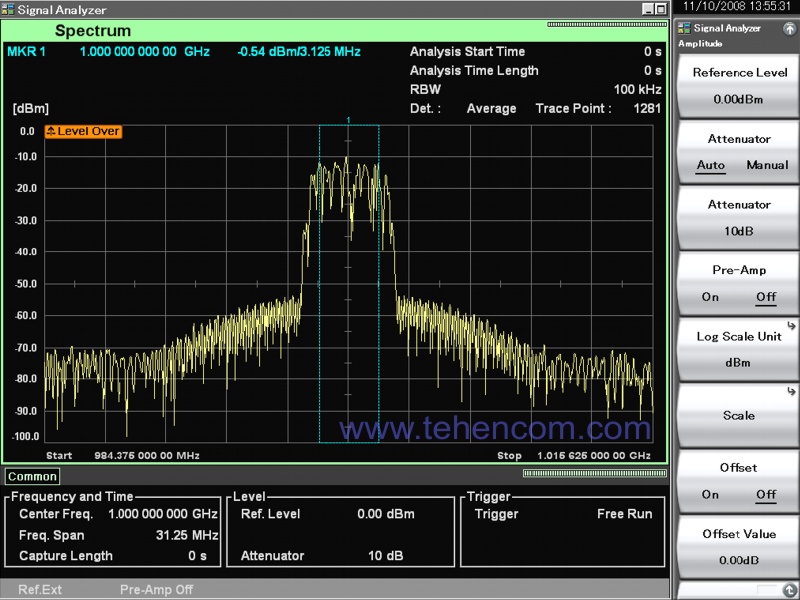This screenshot has height=600, width=800.
Task: Click the Signal Analyzer icon in side panel header
Action: (x=684, y=29)
